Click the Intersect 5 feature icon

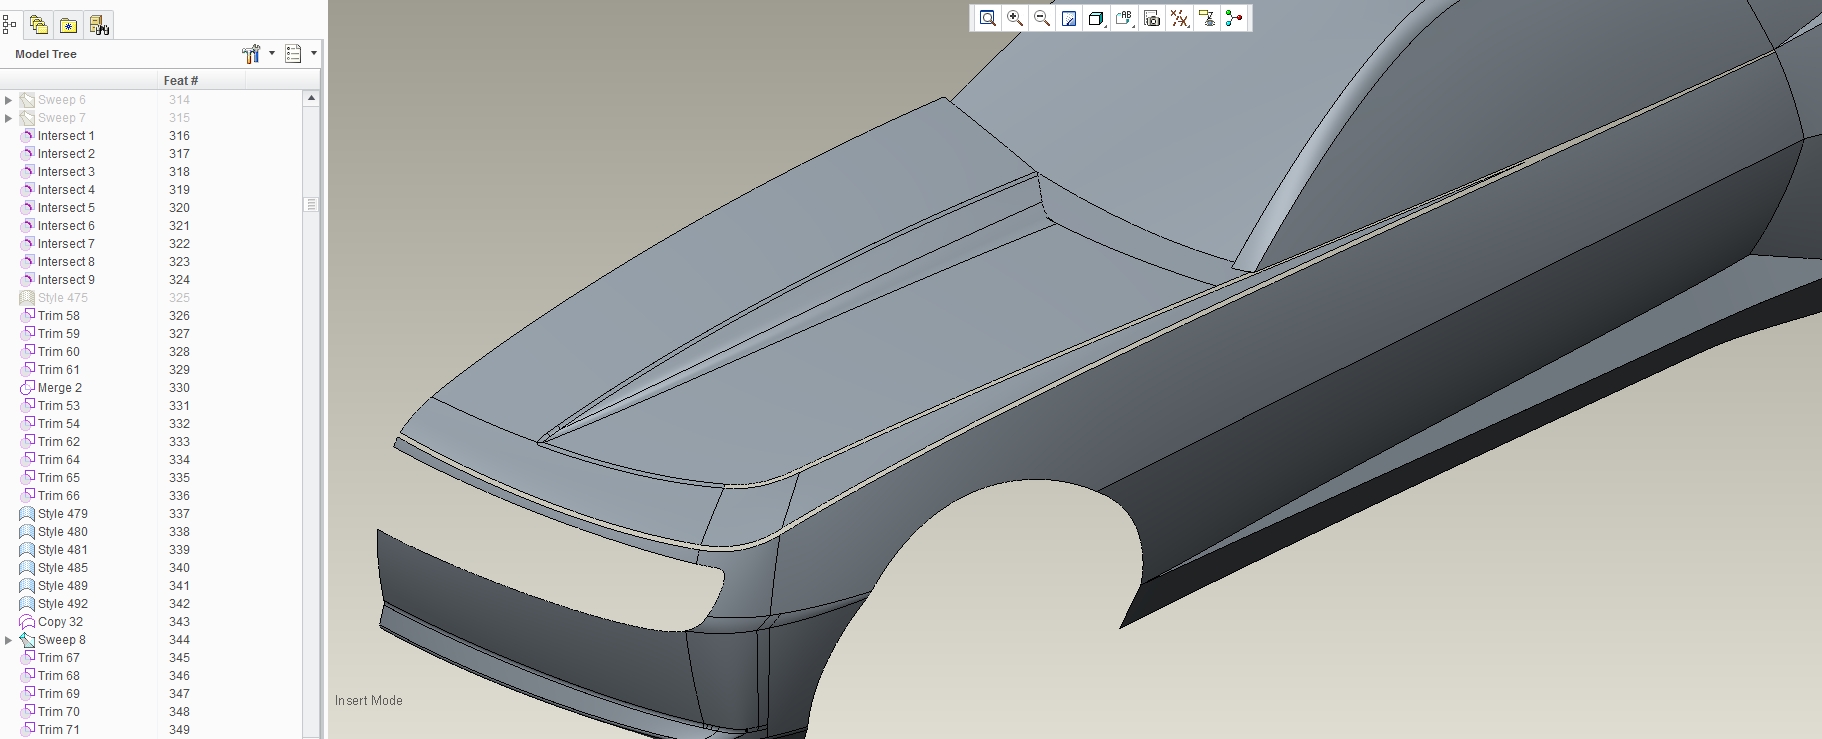(27, 208)
